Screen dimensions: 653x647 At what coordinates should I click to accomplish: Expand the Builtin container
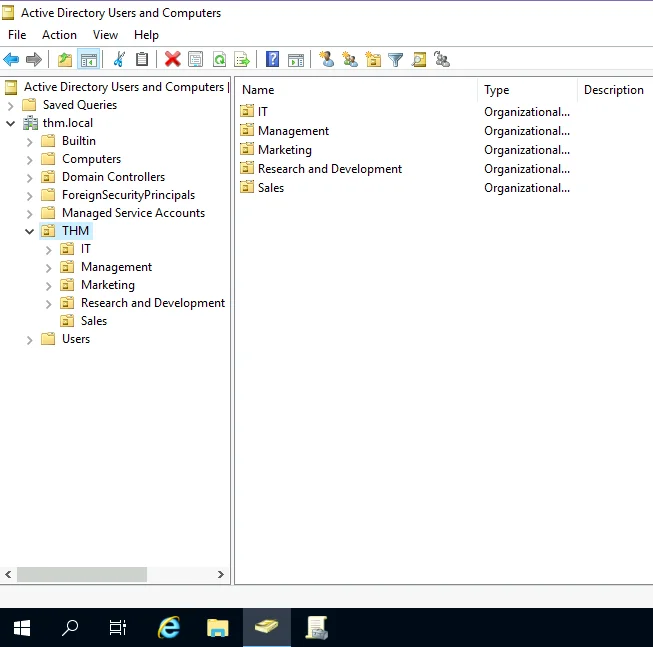[30, 142]
